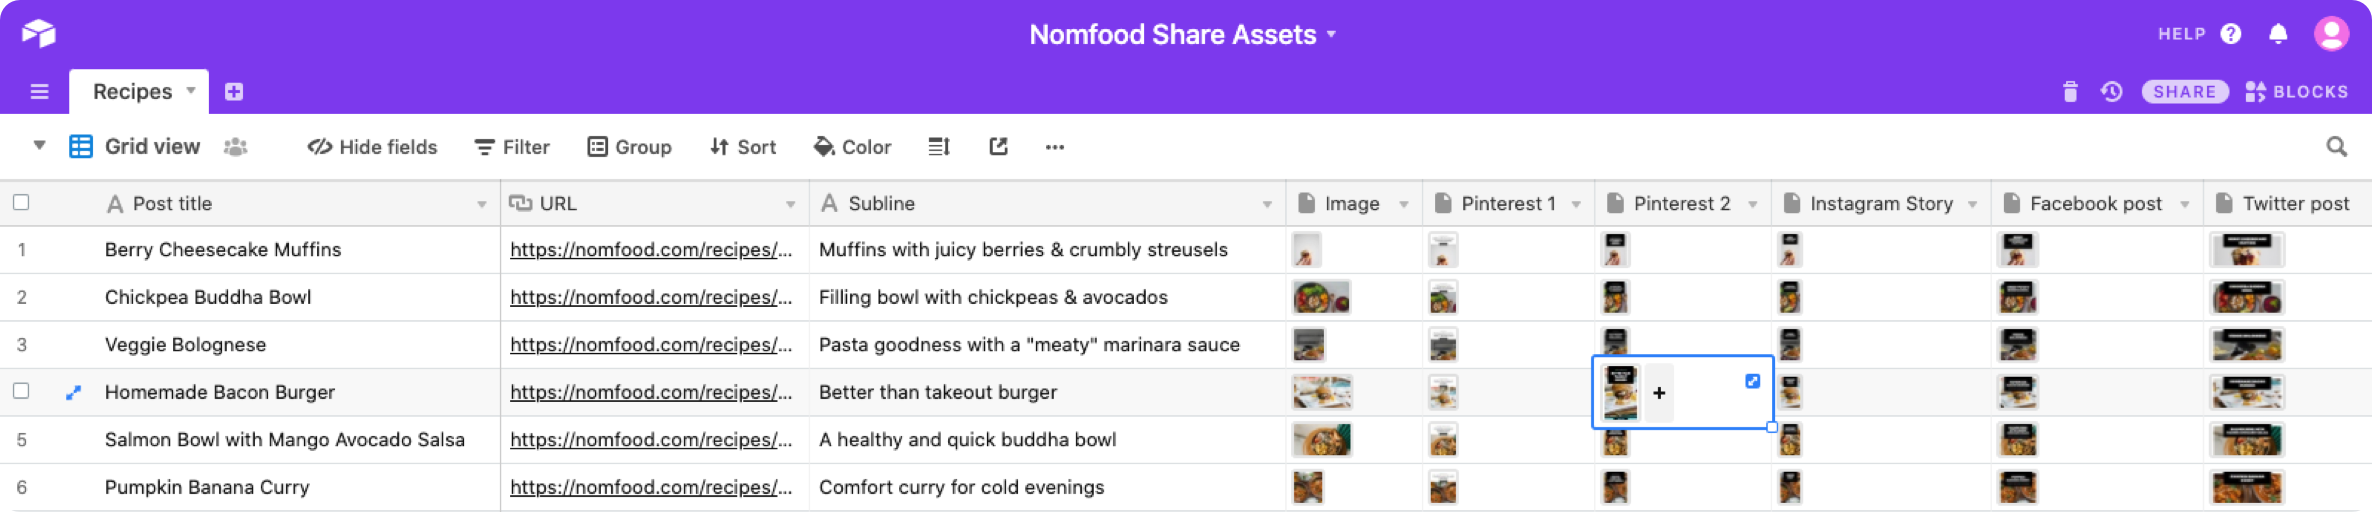Toggle the select-all rows checkbox

click(21, 203)
